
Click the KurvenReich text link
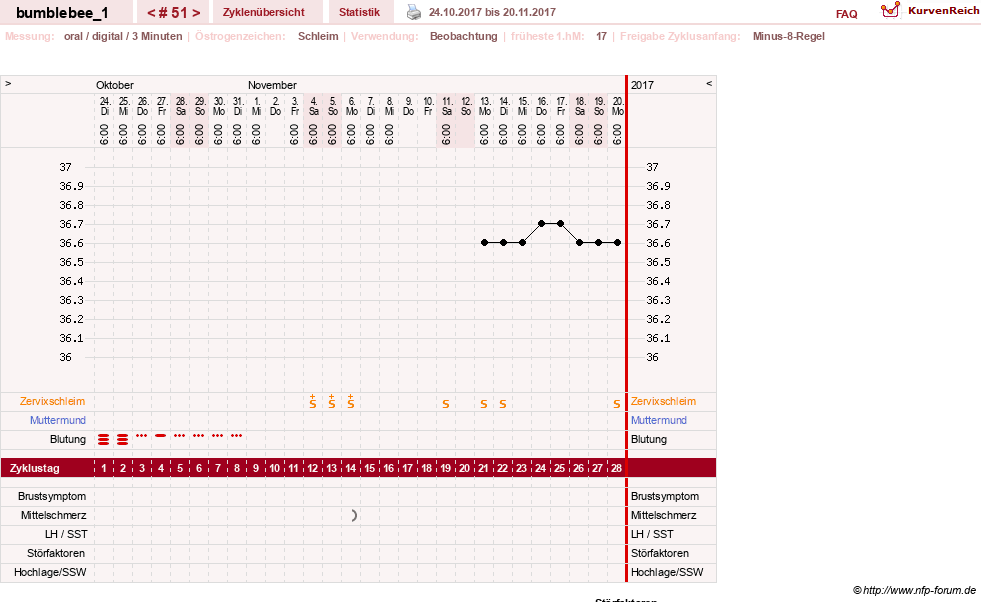tap(943, 11)
